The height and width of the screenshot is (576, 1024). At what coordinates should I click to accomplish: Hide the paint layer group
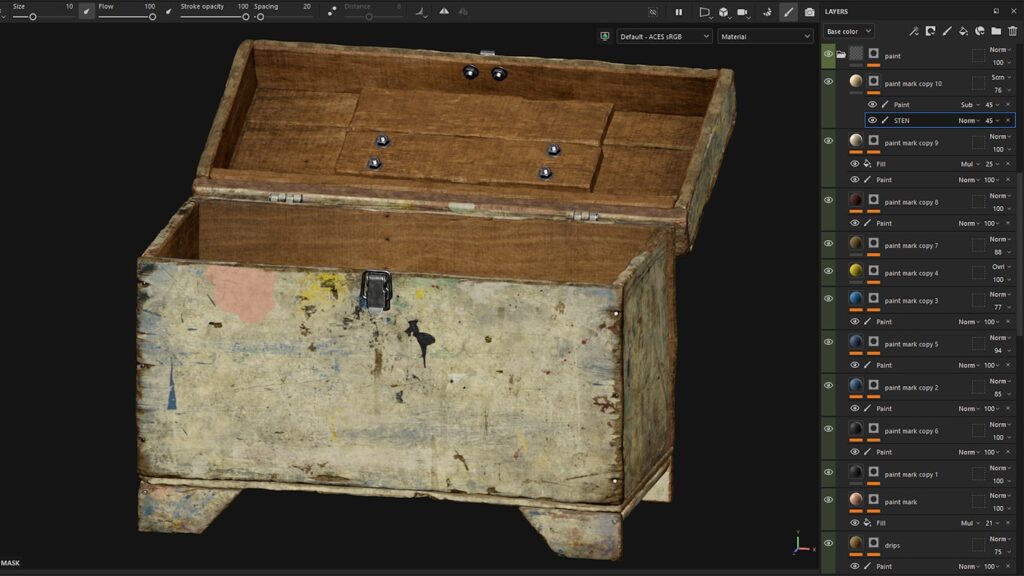pyautogui.click(x=828, y=53)
